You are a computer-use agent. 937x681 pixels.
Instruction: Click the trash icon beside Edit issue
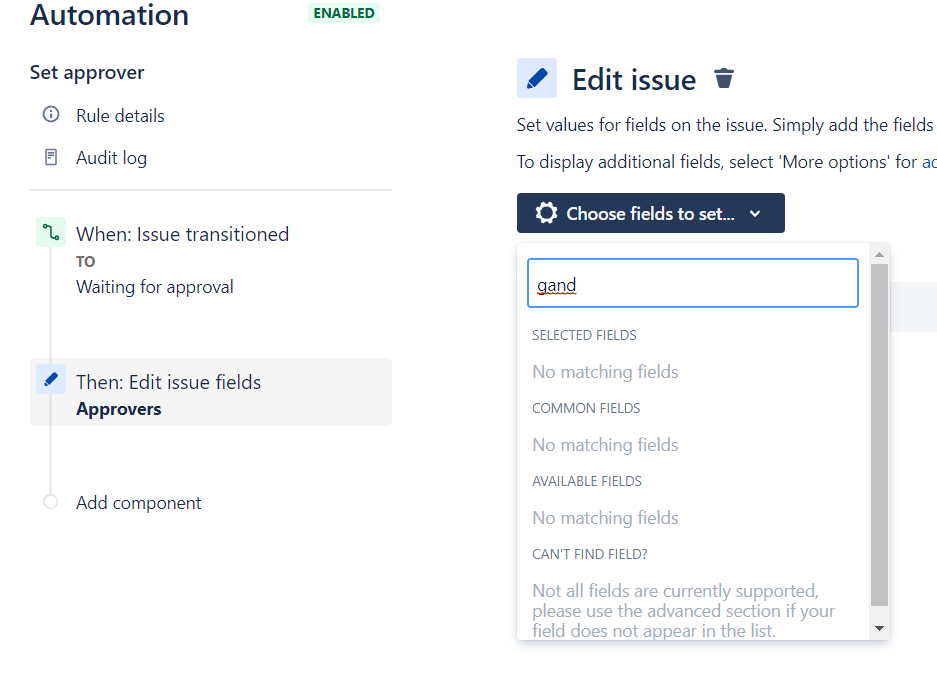coord(725,78)
